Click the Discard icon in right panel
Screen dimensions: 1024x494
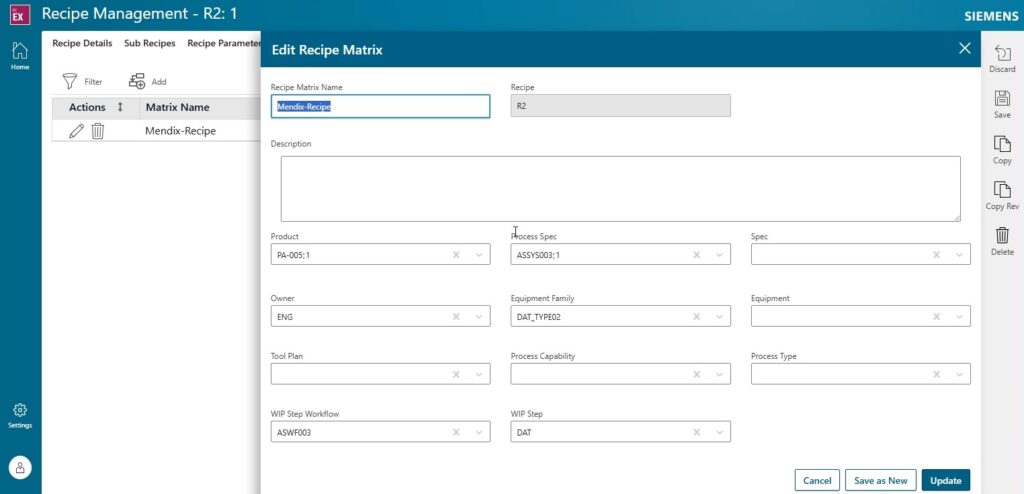click(x=1002, y=51)
